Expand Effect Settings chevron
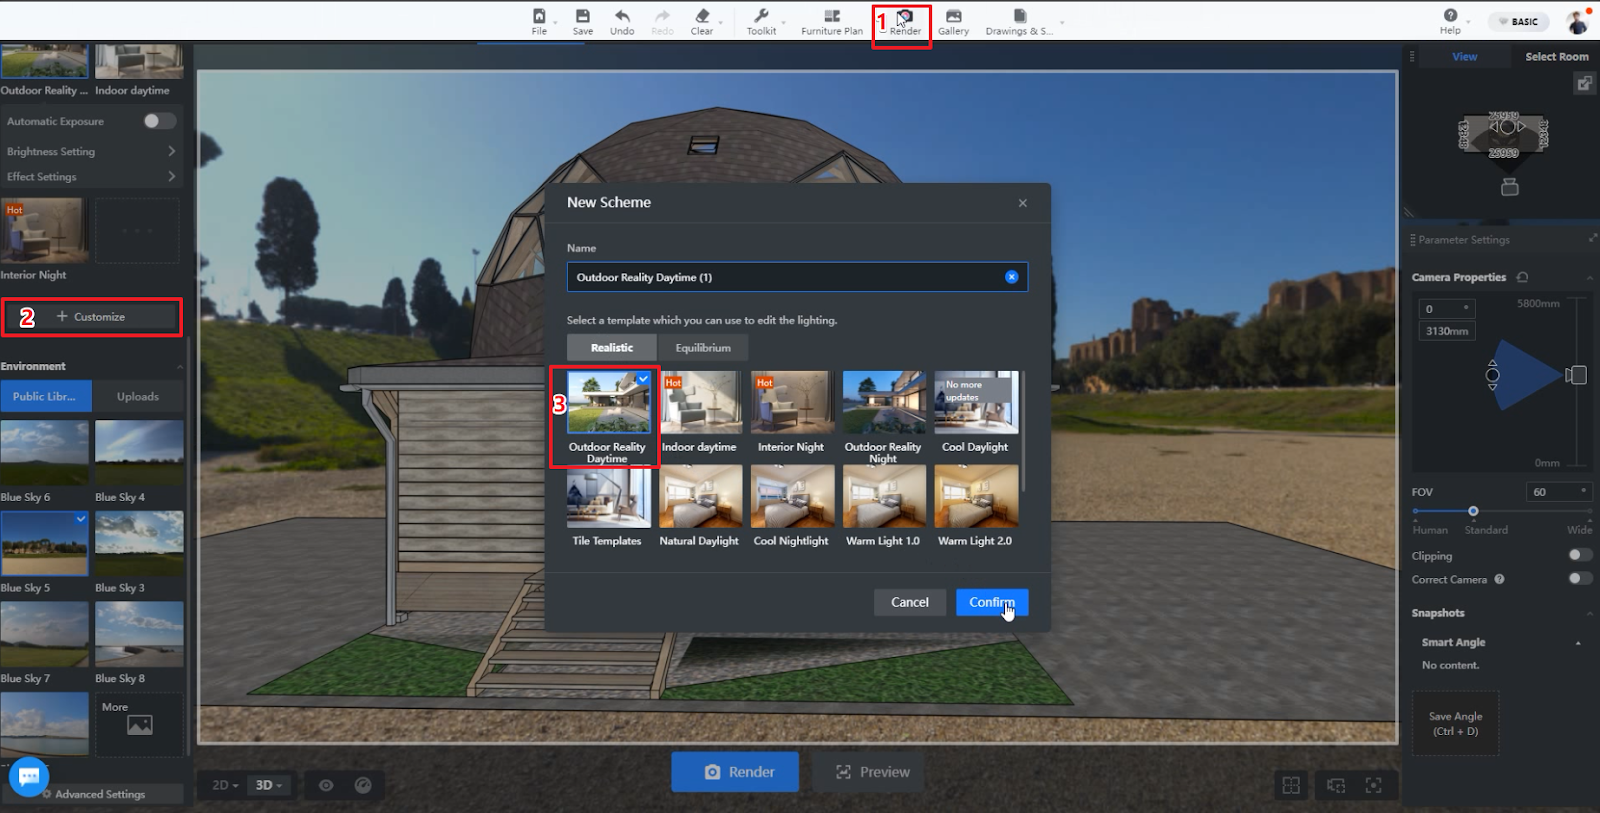Image resolution: width=1600 pixels, height=813 pixels. tap(172, 176)
